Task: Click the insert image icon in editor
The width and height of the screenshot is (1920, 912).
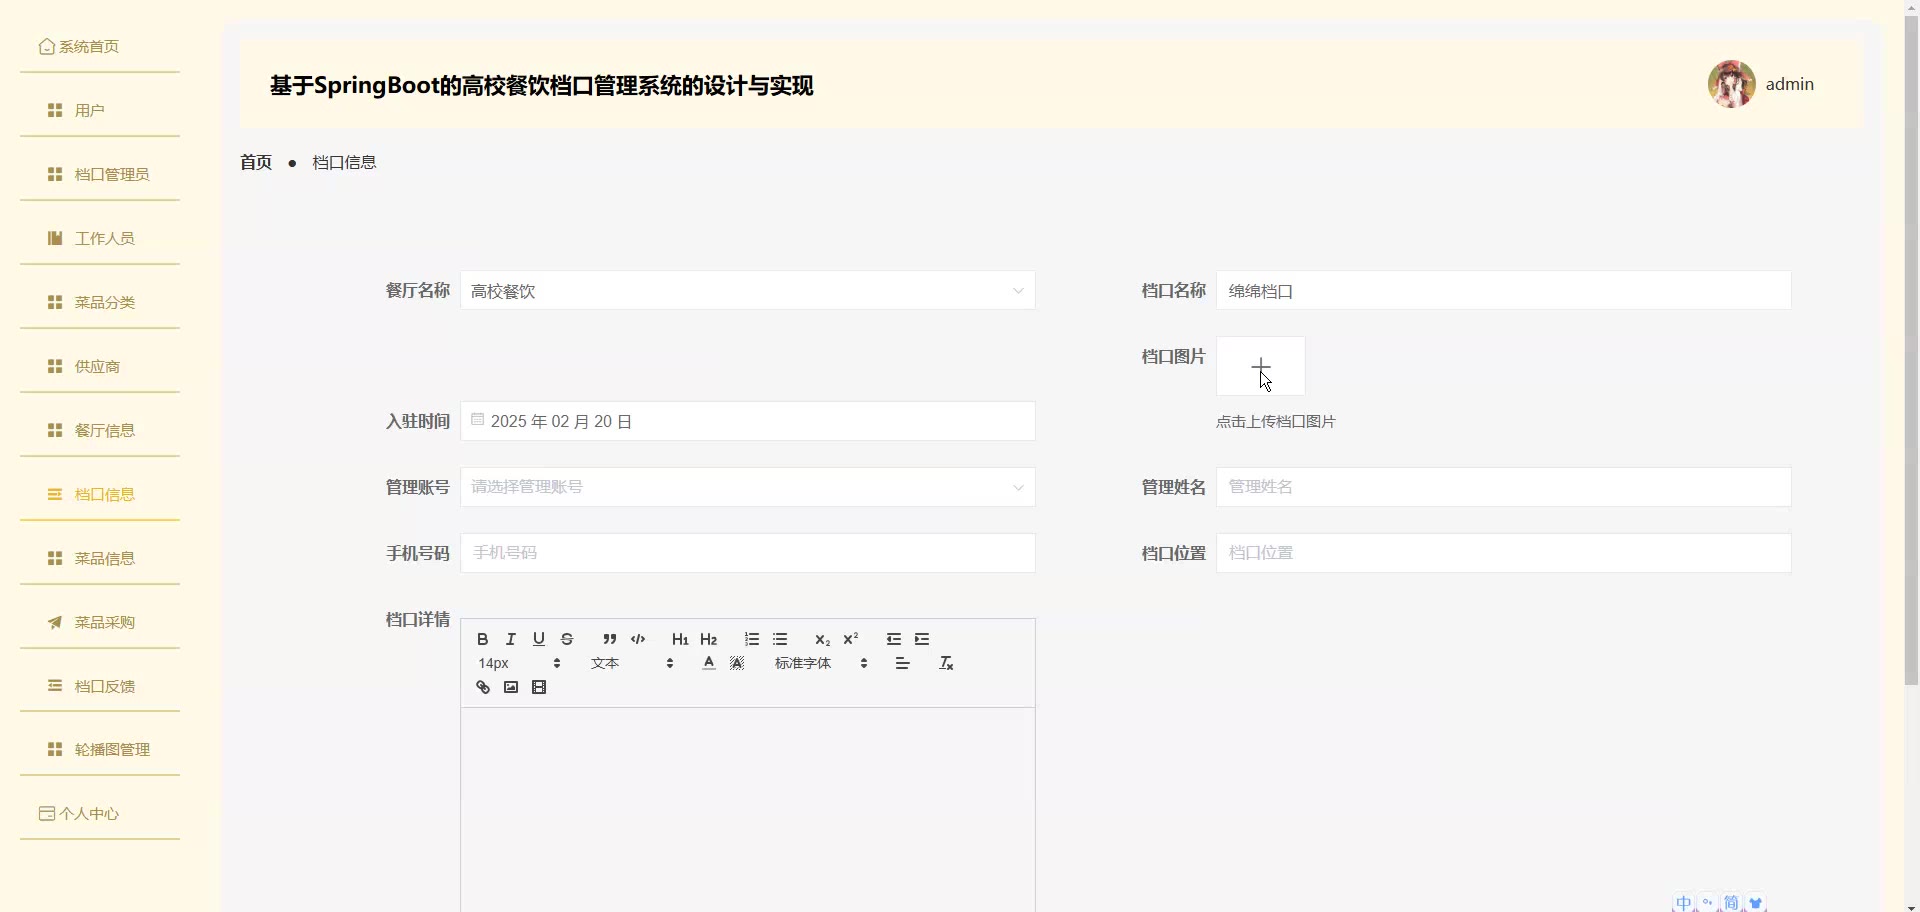Action: point(511,687)
